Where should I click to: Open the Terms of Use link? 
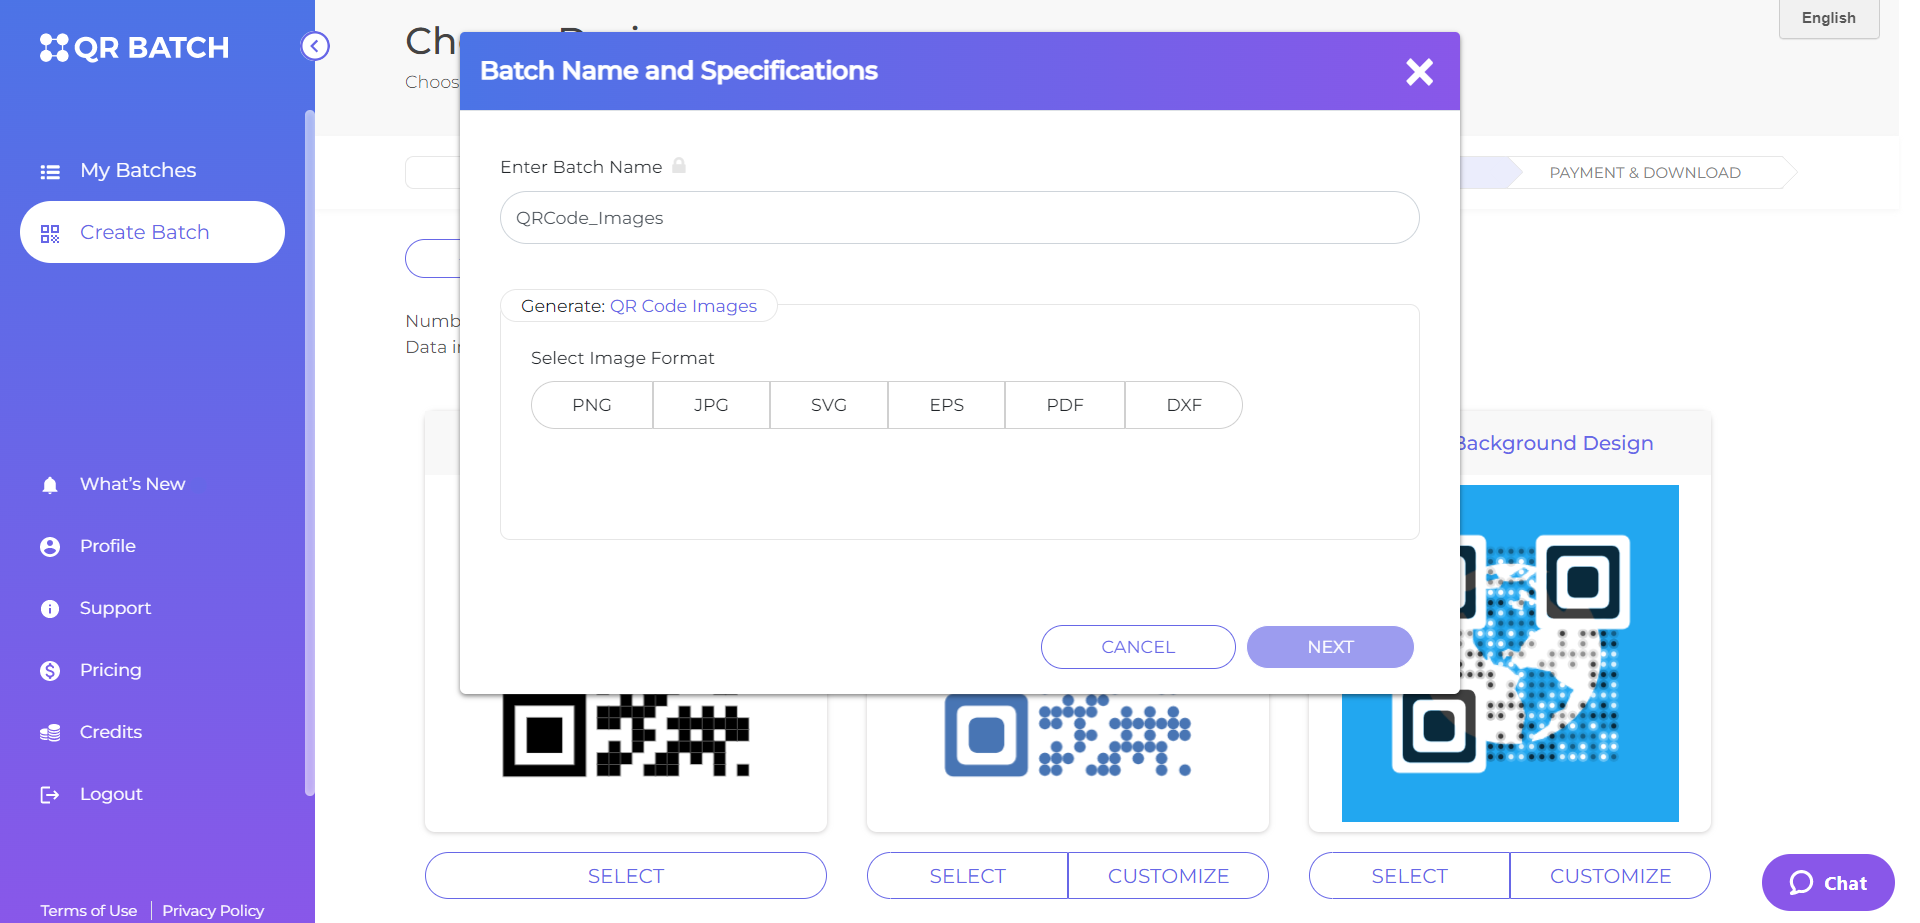[89, 911]
